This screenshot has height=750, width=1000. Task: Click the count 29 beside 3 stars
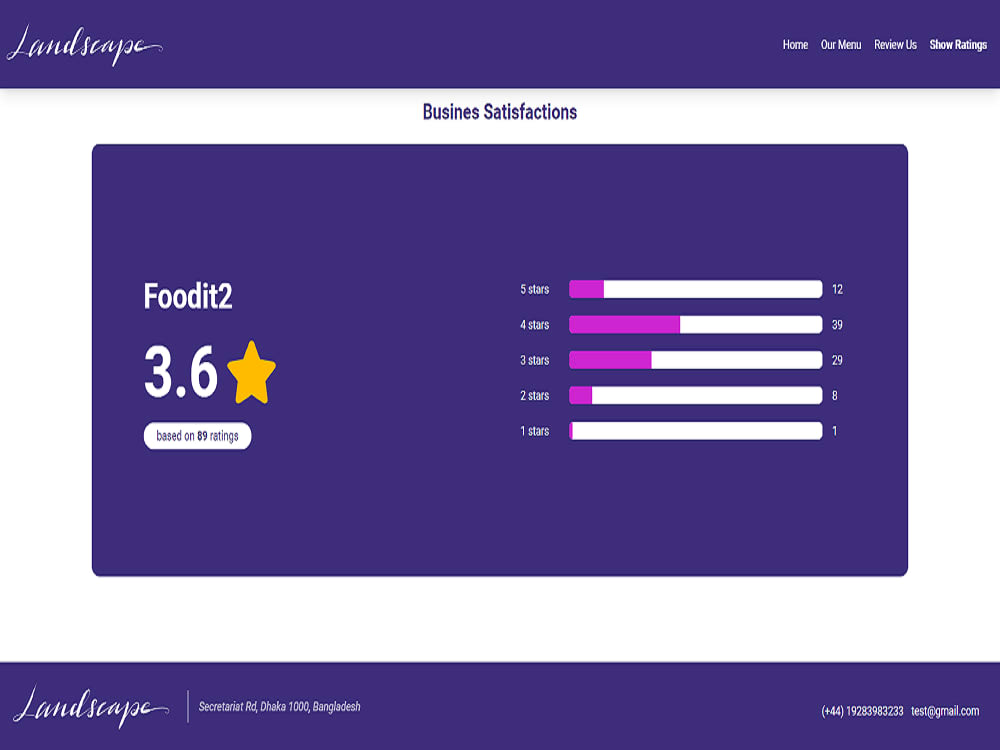point(837,360)
